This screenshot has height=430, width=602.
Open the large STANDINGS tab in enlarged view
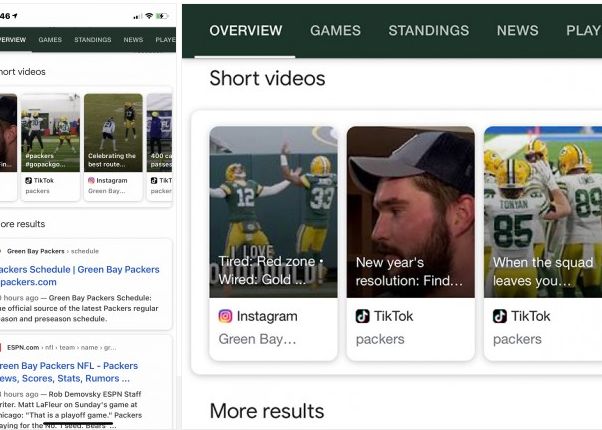(x=428, y=31)
